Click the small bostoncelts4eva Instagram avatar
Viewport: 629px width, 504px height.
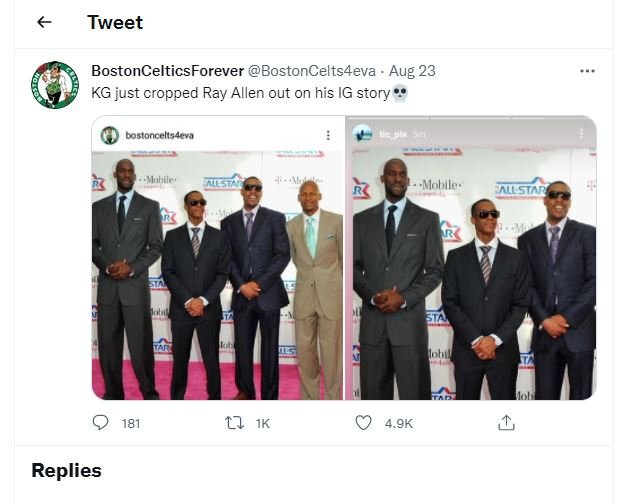(109, 134)
